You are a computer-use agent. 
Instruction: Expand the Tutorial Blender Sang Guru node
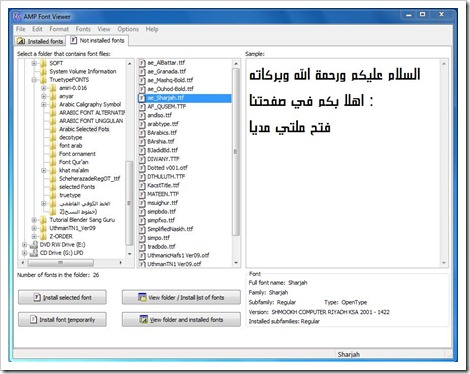[x=34, y=220]
